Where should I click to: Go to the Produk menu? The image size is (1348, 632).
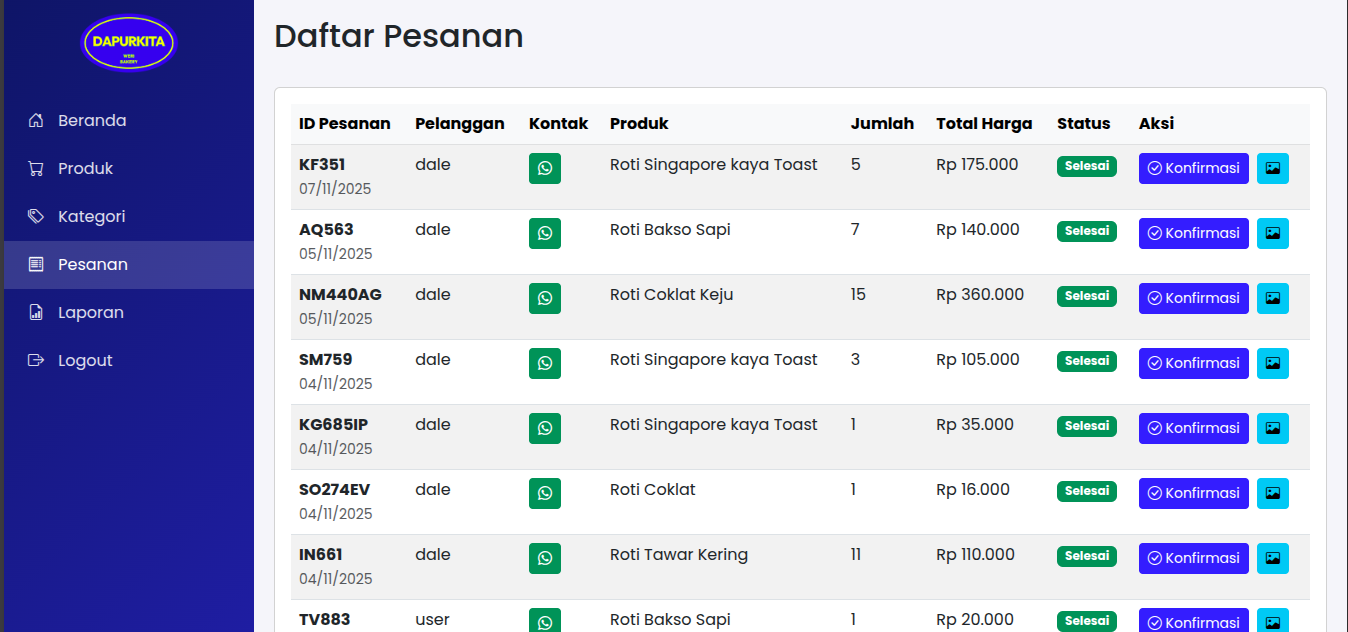point(129,169)
